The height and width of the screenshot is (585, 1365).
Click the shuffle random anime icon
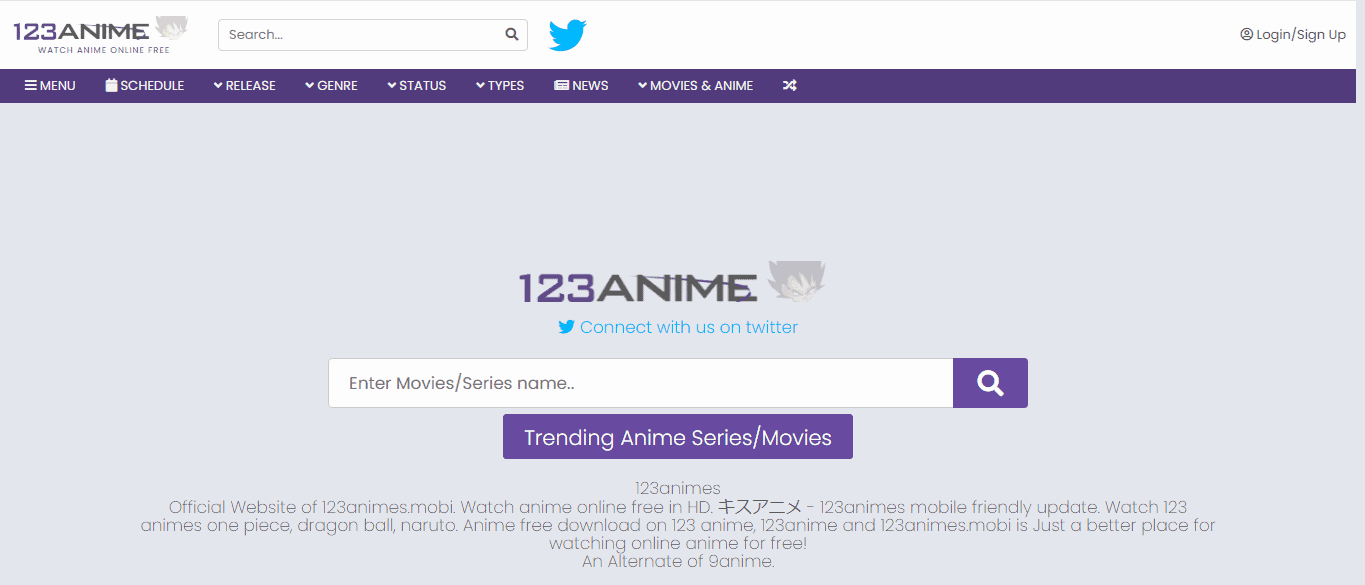point(790,86)
